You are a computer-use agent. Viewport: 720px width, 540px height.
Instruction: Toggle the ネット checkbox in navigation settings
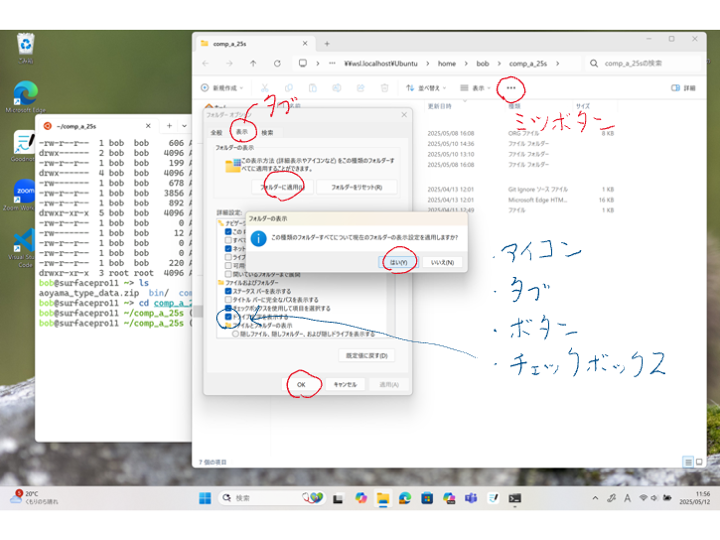click(228, 248)
